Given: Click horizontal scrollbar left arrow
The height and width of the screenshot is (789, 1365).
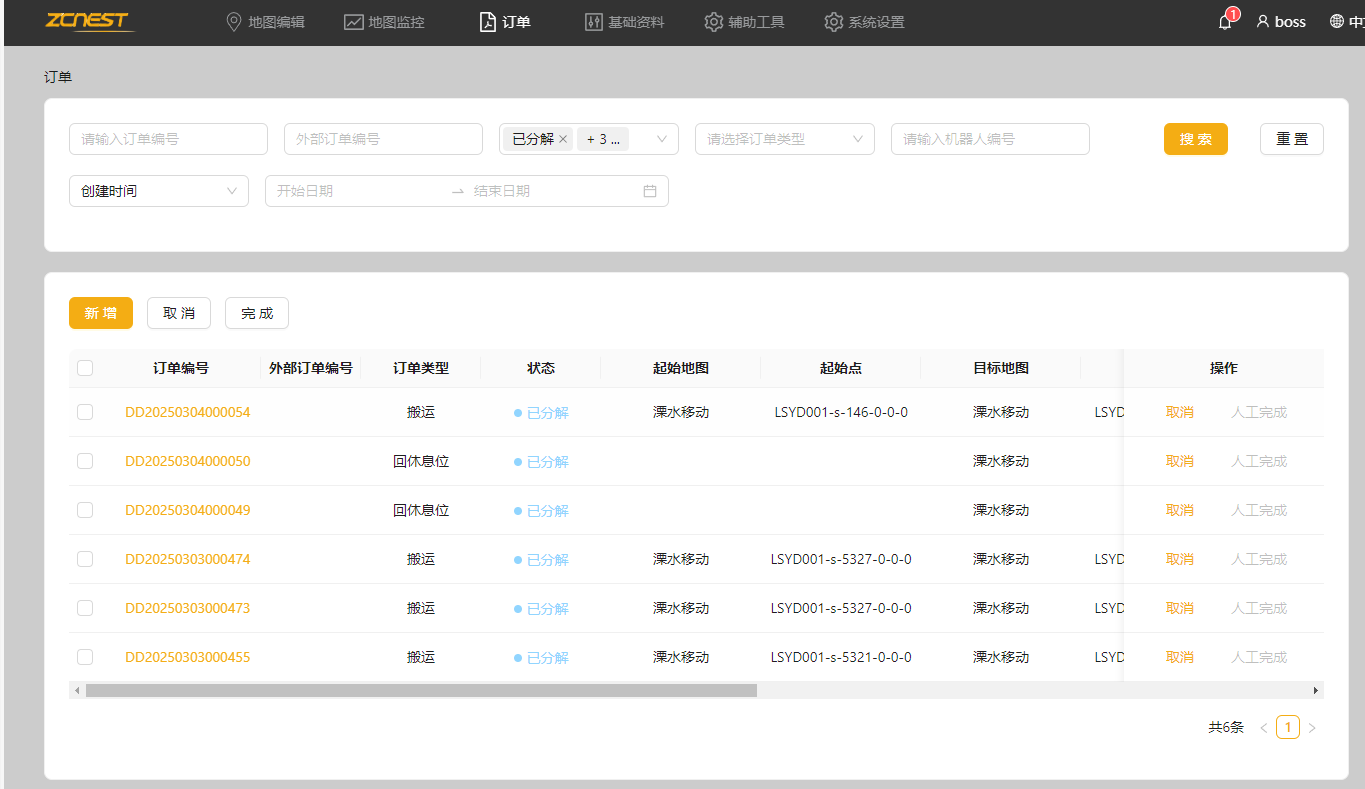Looking at the screenshot, I should (x=77, y=690).
